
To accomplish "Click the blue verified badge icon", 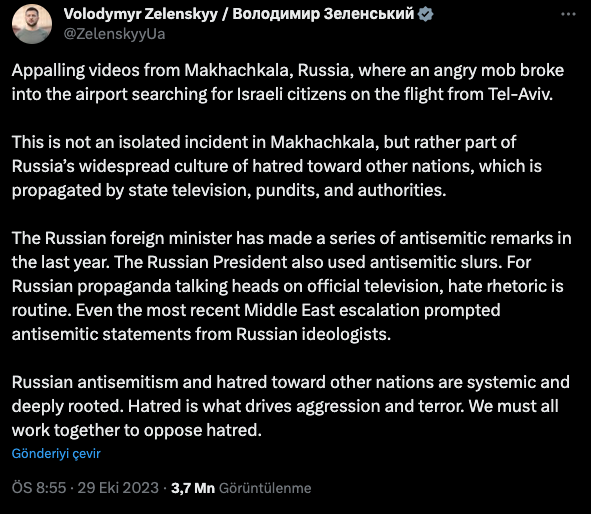I will point(426,14).
